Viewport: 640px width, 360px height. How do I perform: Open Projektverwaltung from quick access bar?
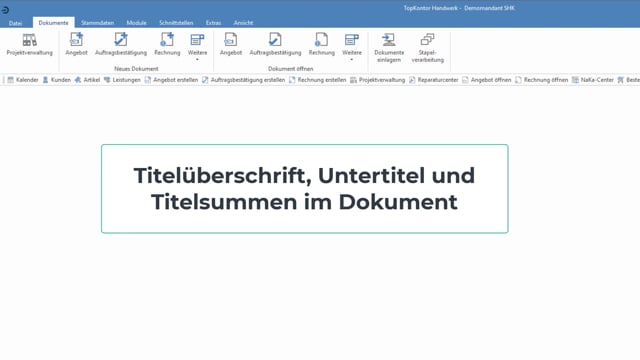378,80
